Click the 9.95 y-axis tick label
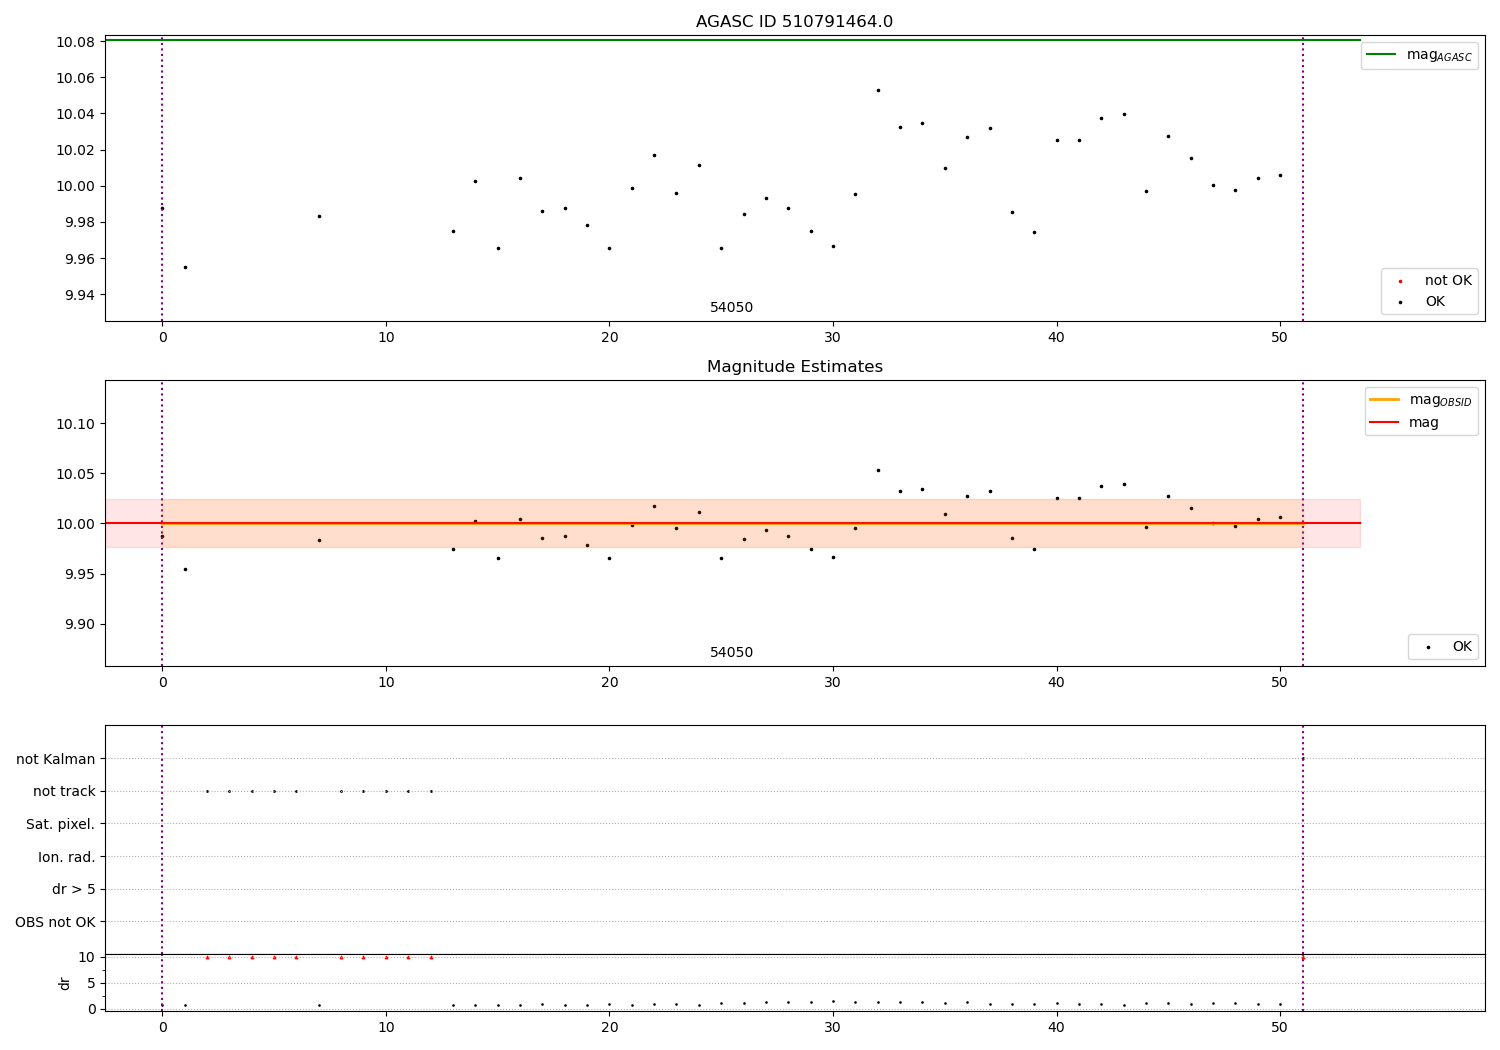1500x1050 pixels. point(79,574)
